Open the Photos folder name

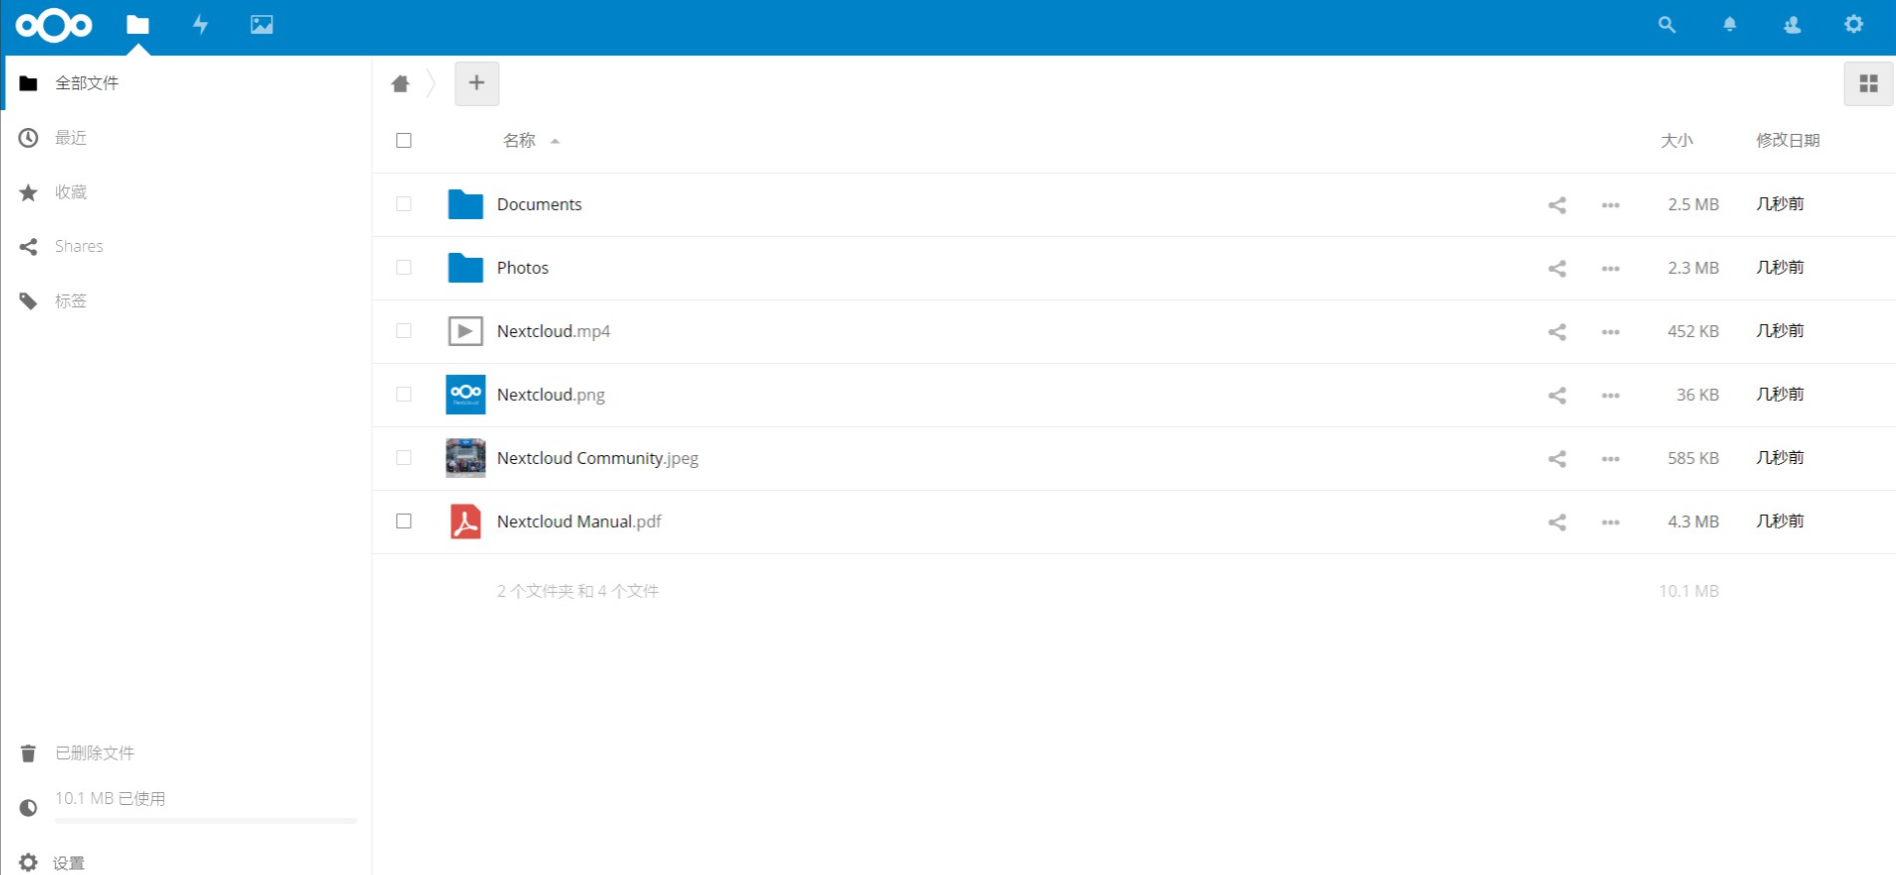[523, 268]
